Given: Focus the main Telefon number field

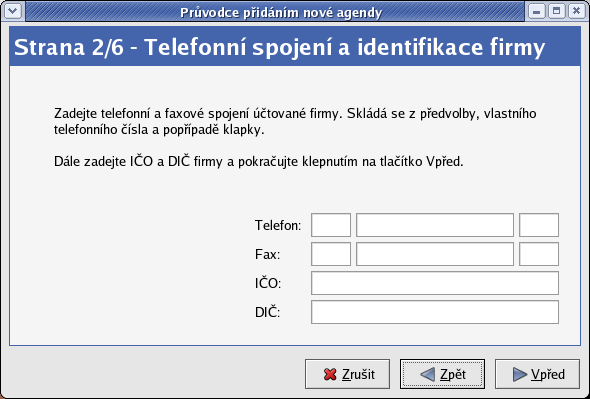Looking at the screenshot, I should click(435, 225).
